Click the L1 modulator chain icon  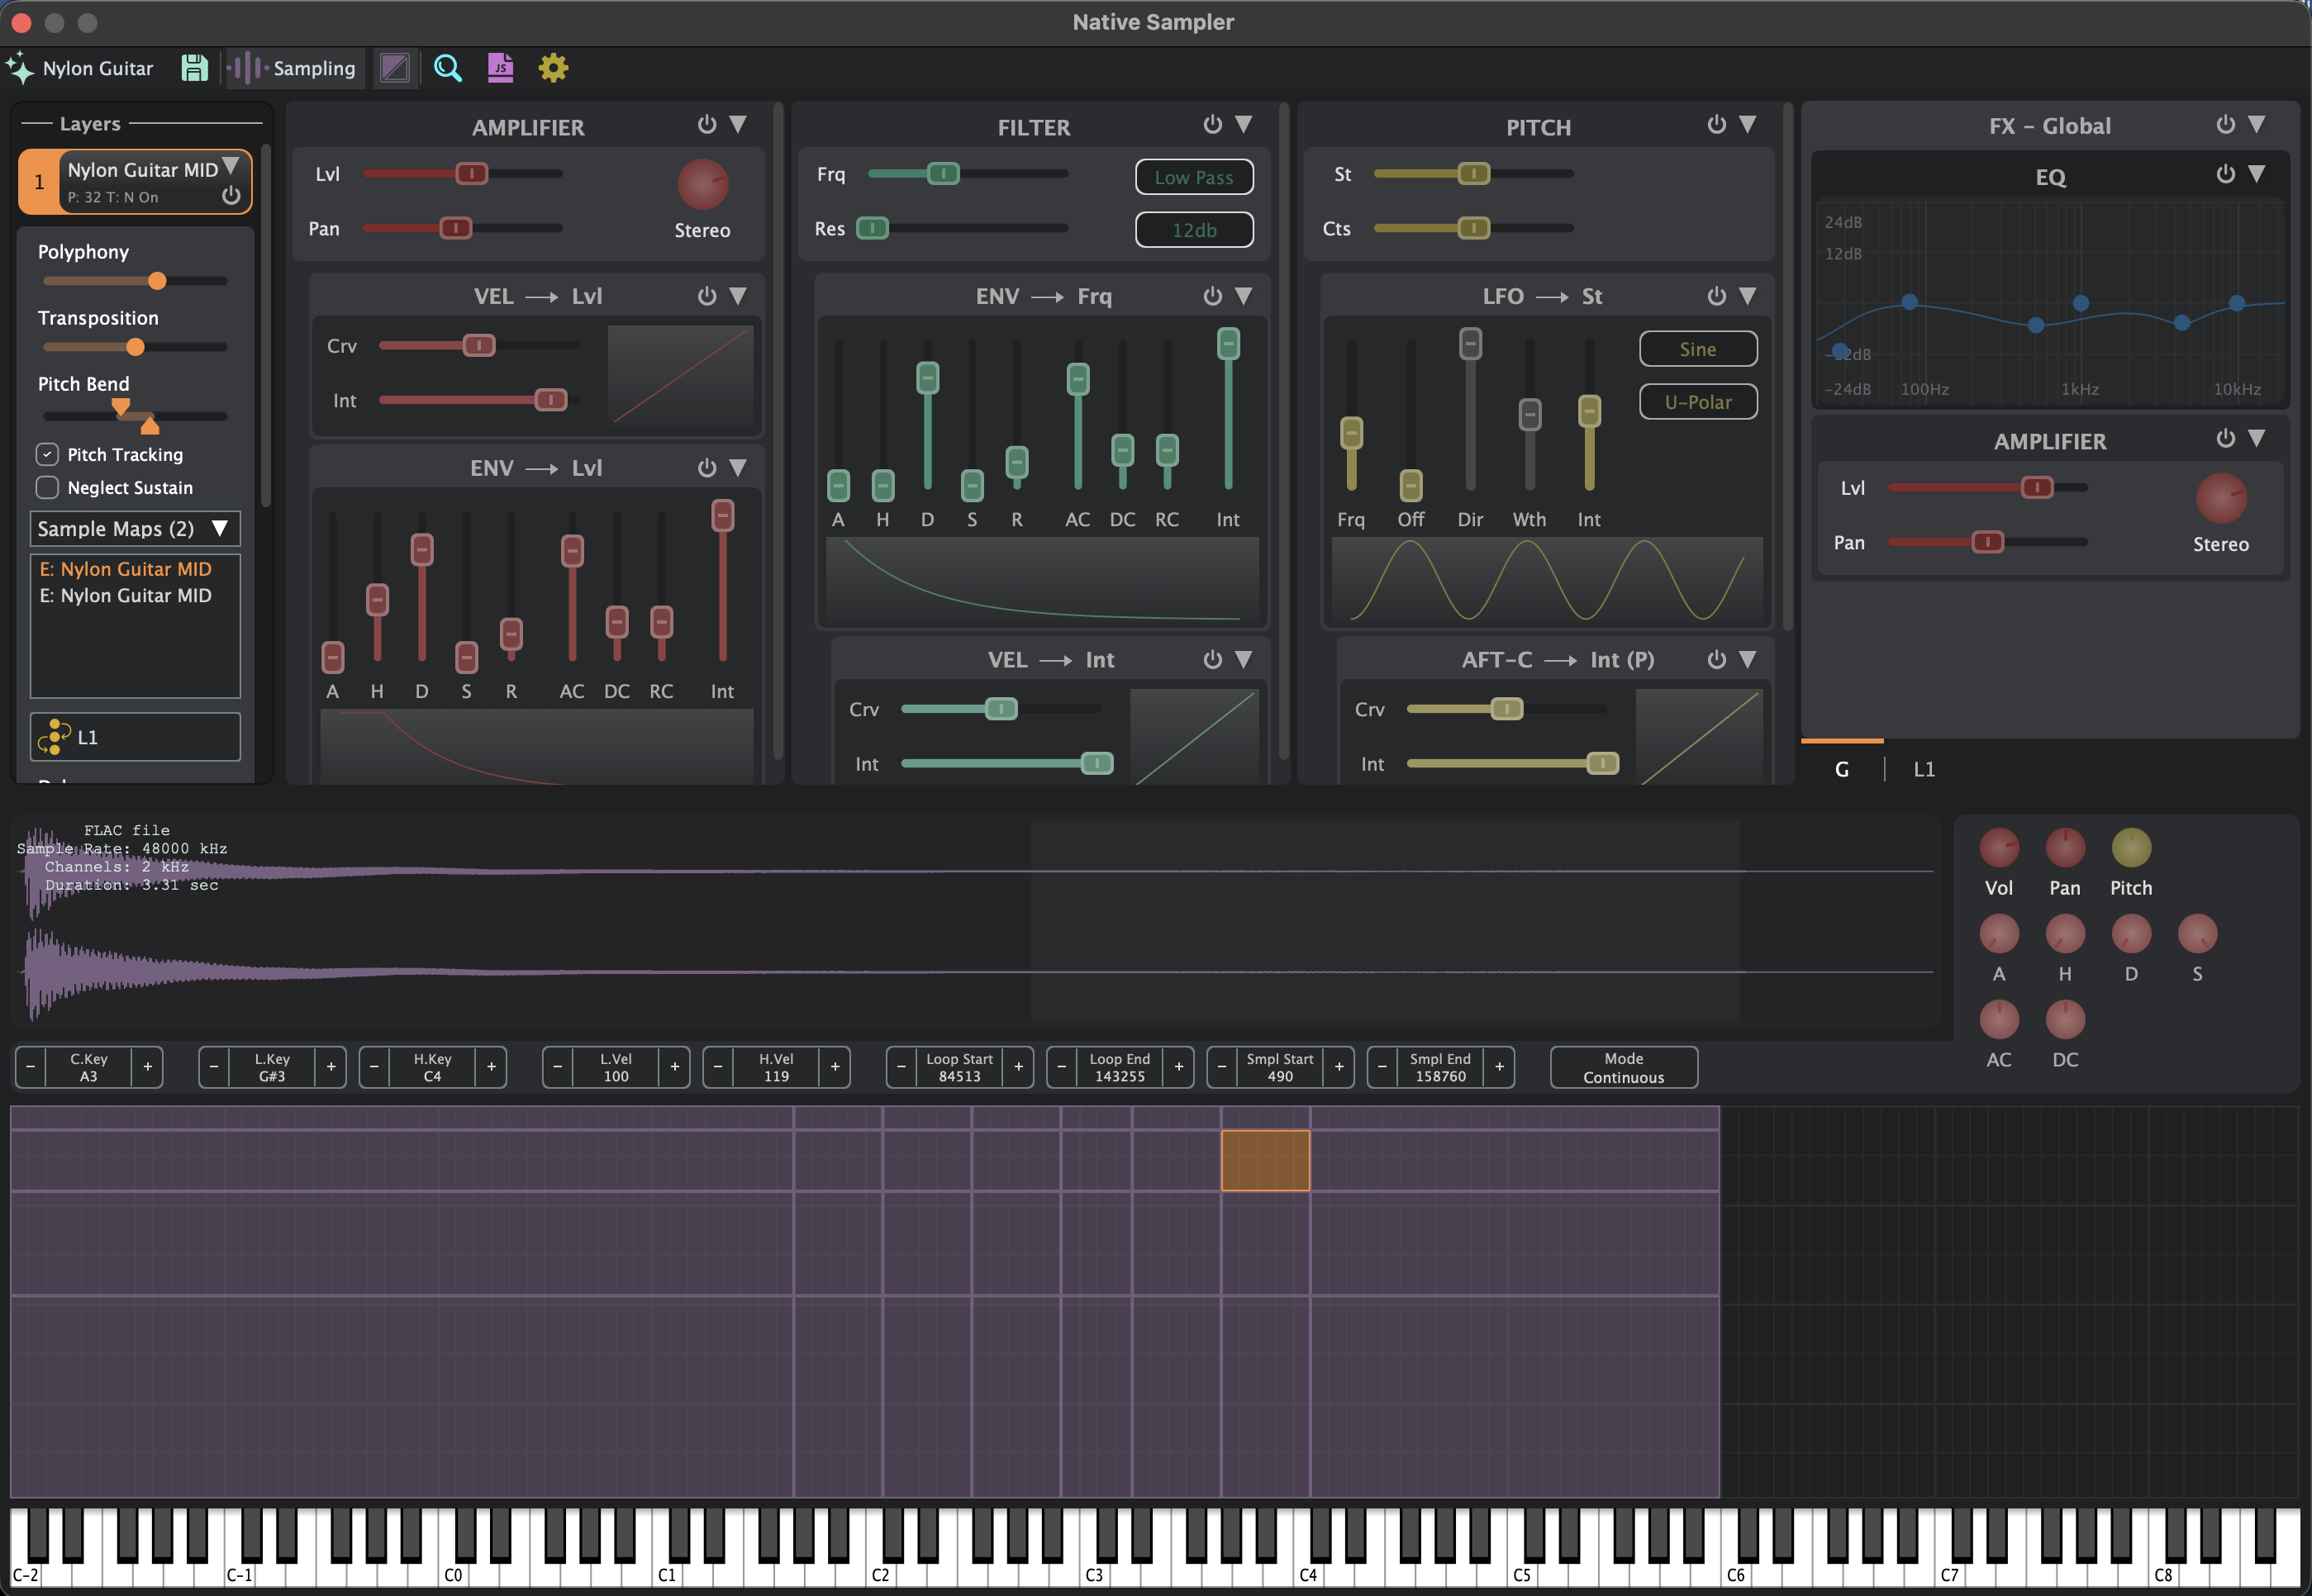[54, 737]
